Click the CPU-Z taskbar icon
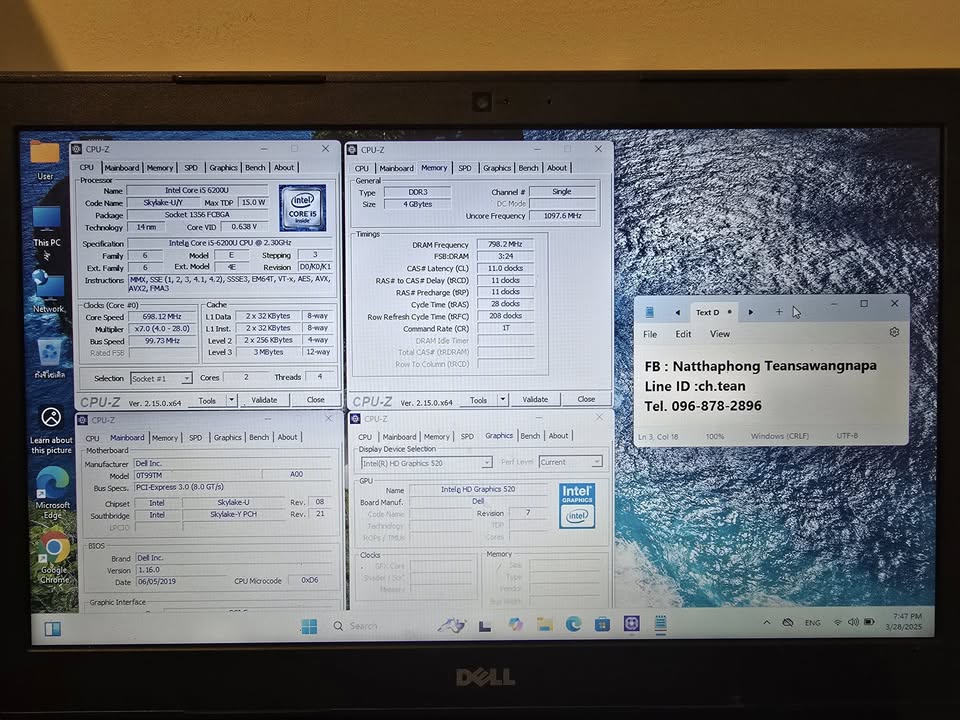This screenshot has width=960, height=720. click(632, 623)
